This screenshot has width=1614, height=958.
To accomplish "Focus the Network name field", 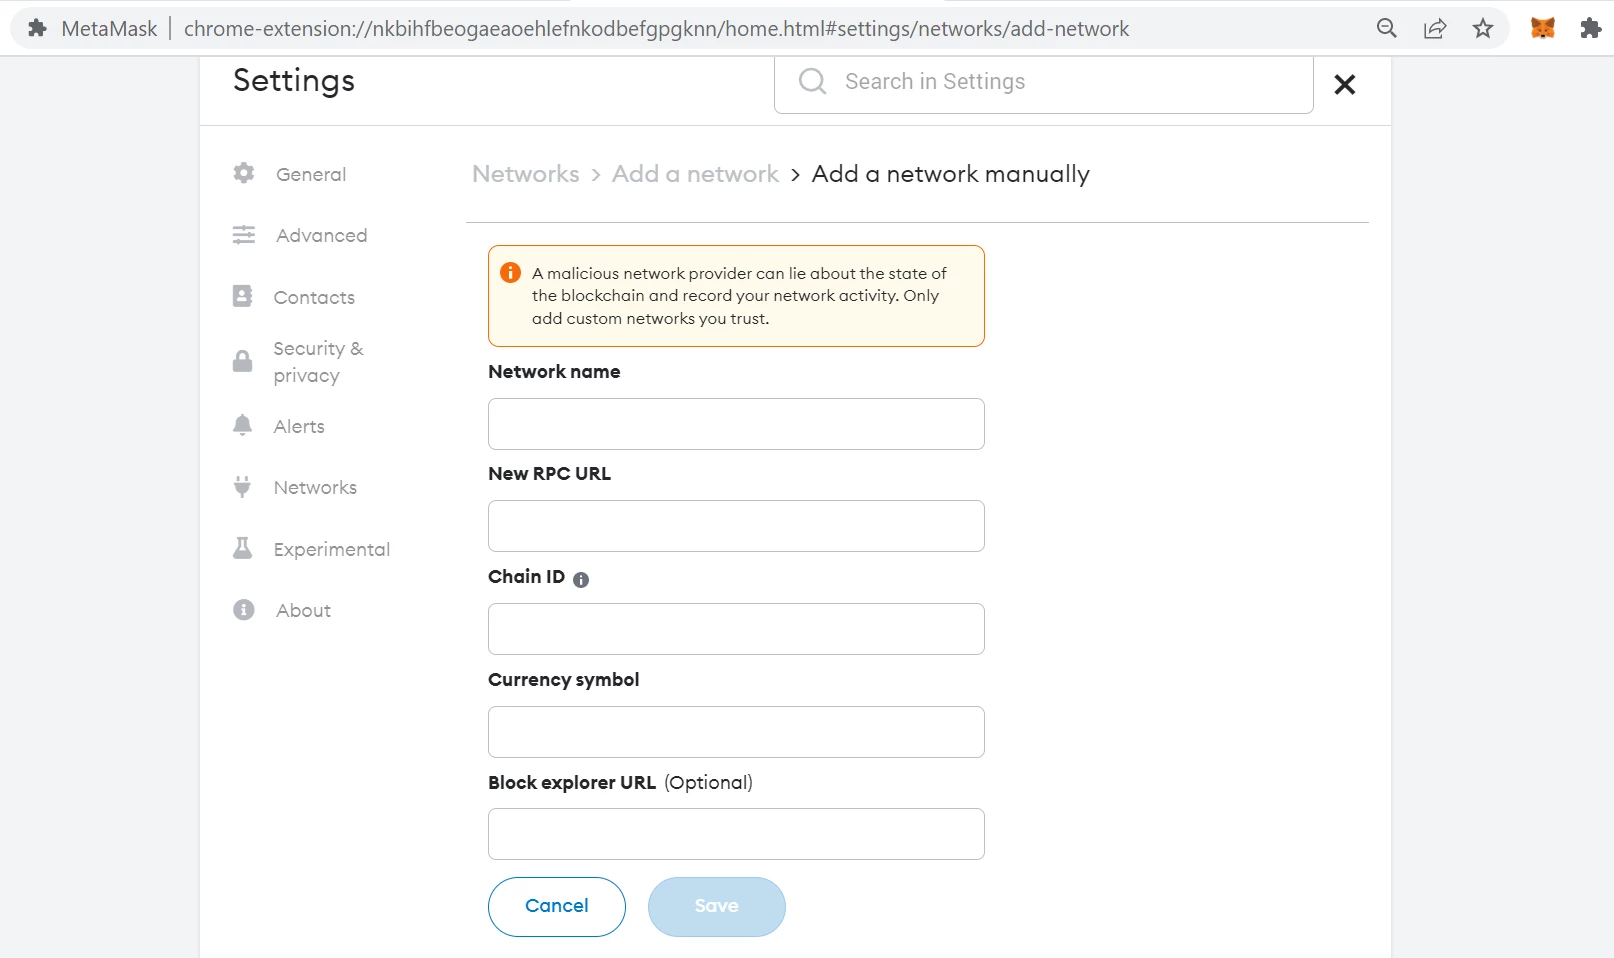I will (x=736, y=424).
